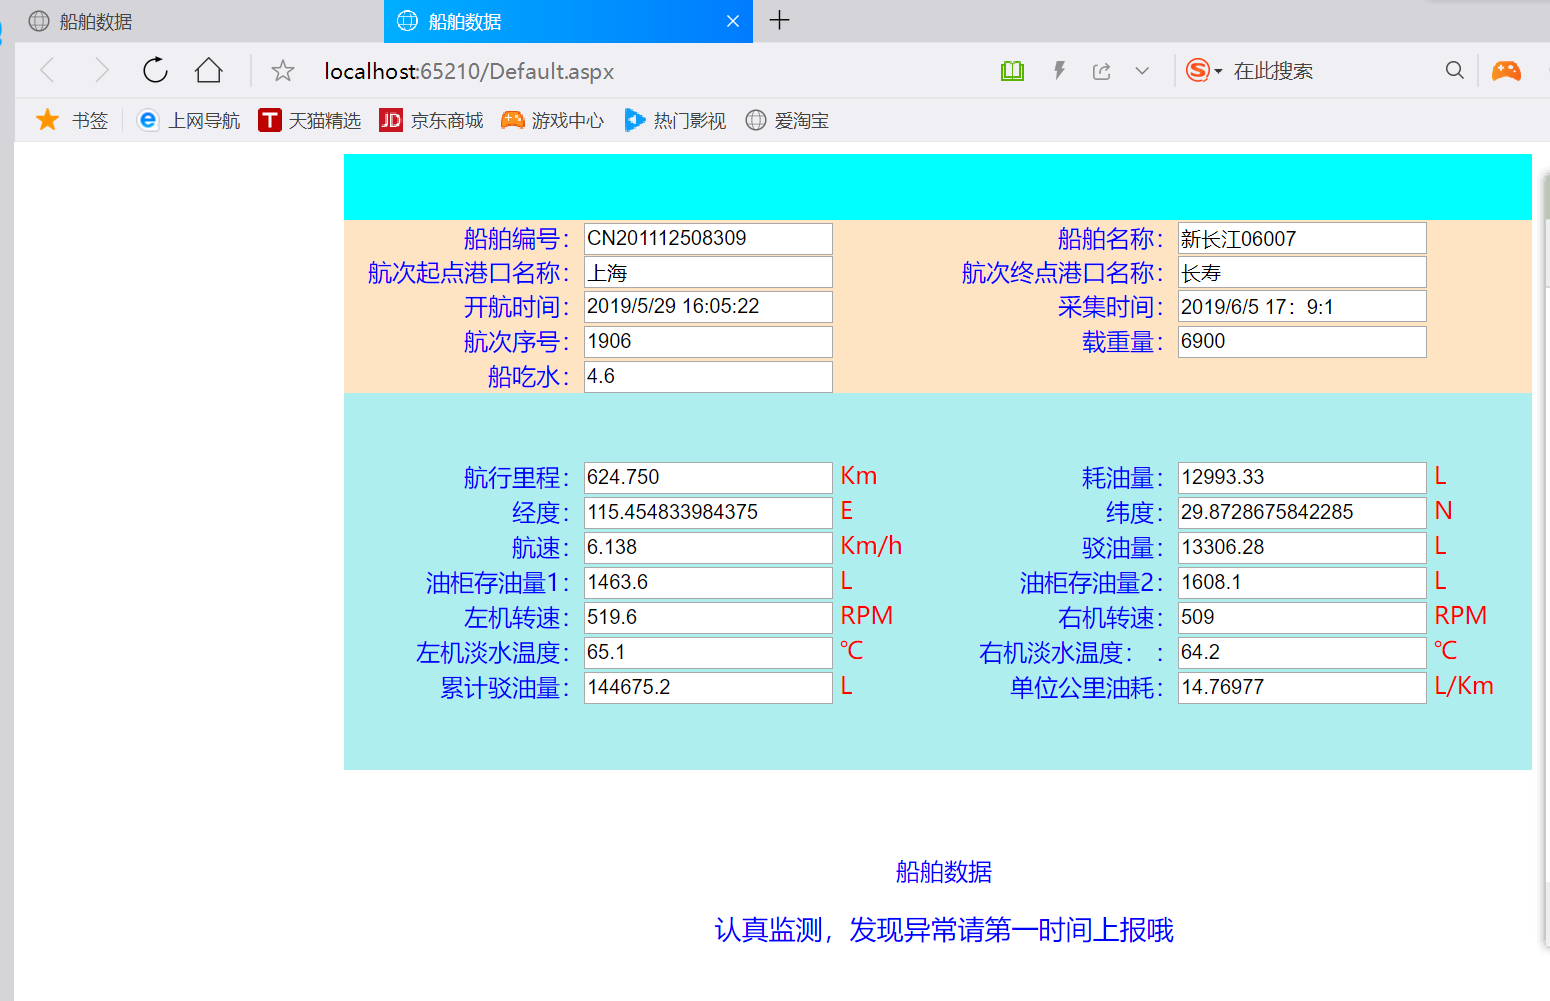Open 京东商城 bookmark
1550x1001 pixels.
tap(431, 121)
